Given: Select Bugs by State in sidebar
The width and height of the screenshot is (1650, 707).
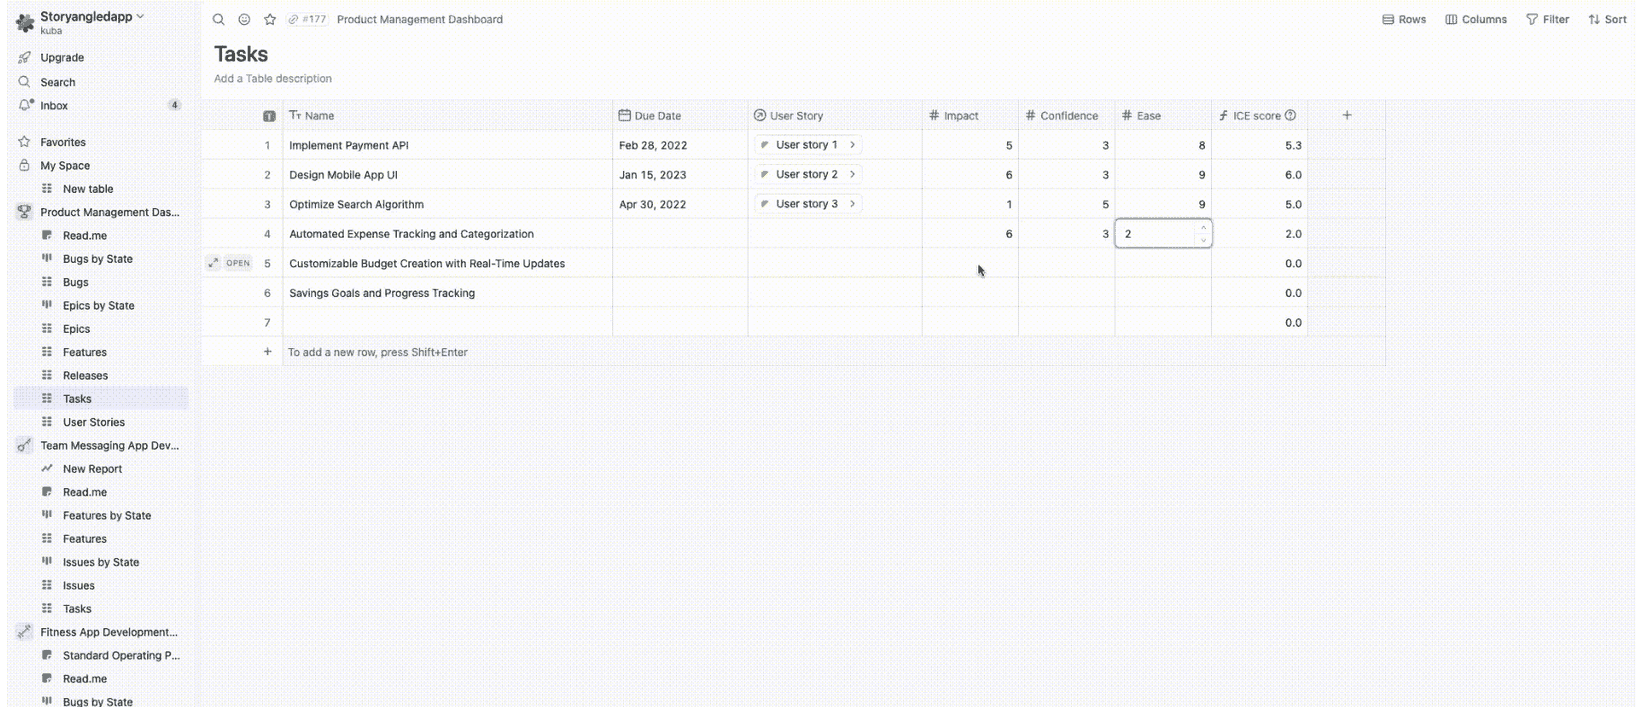Looking at the screenshot, I should 97,259.
